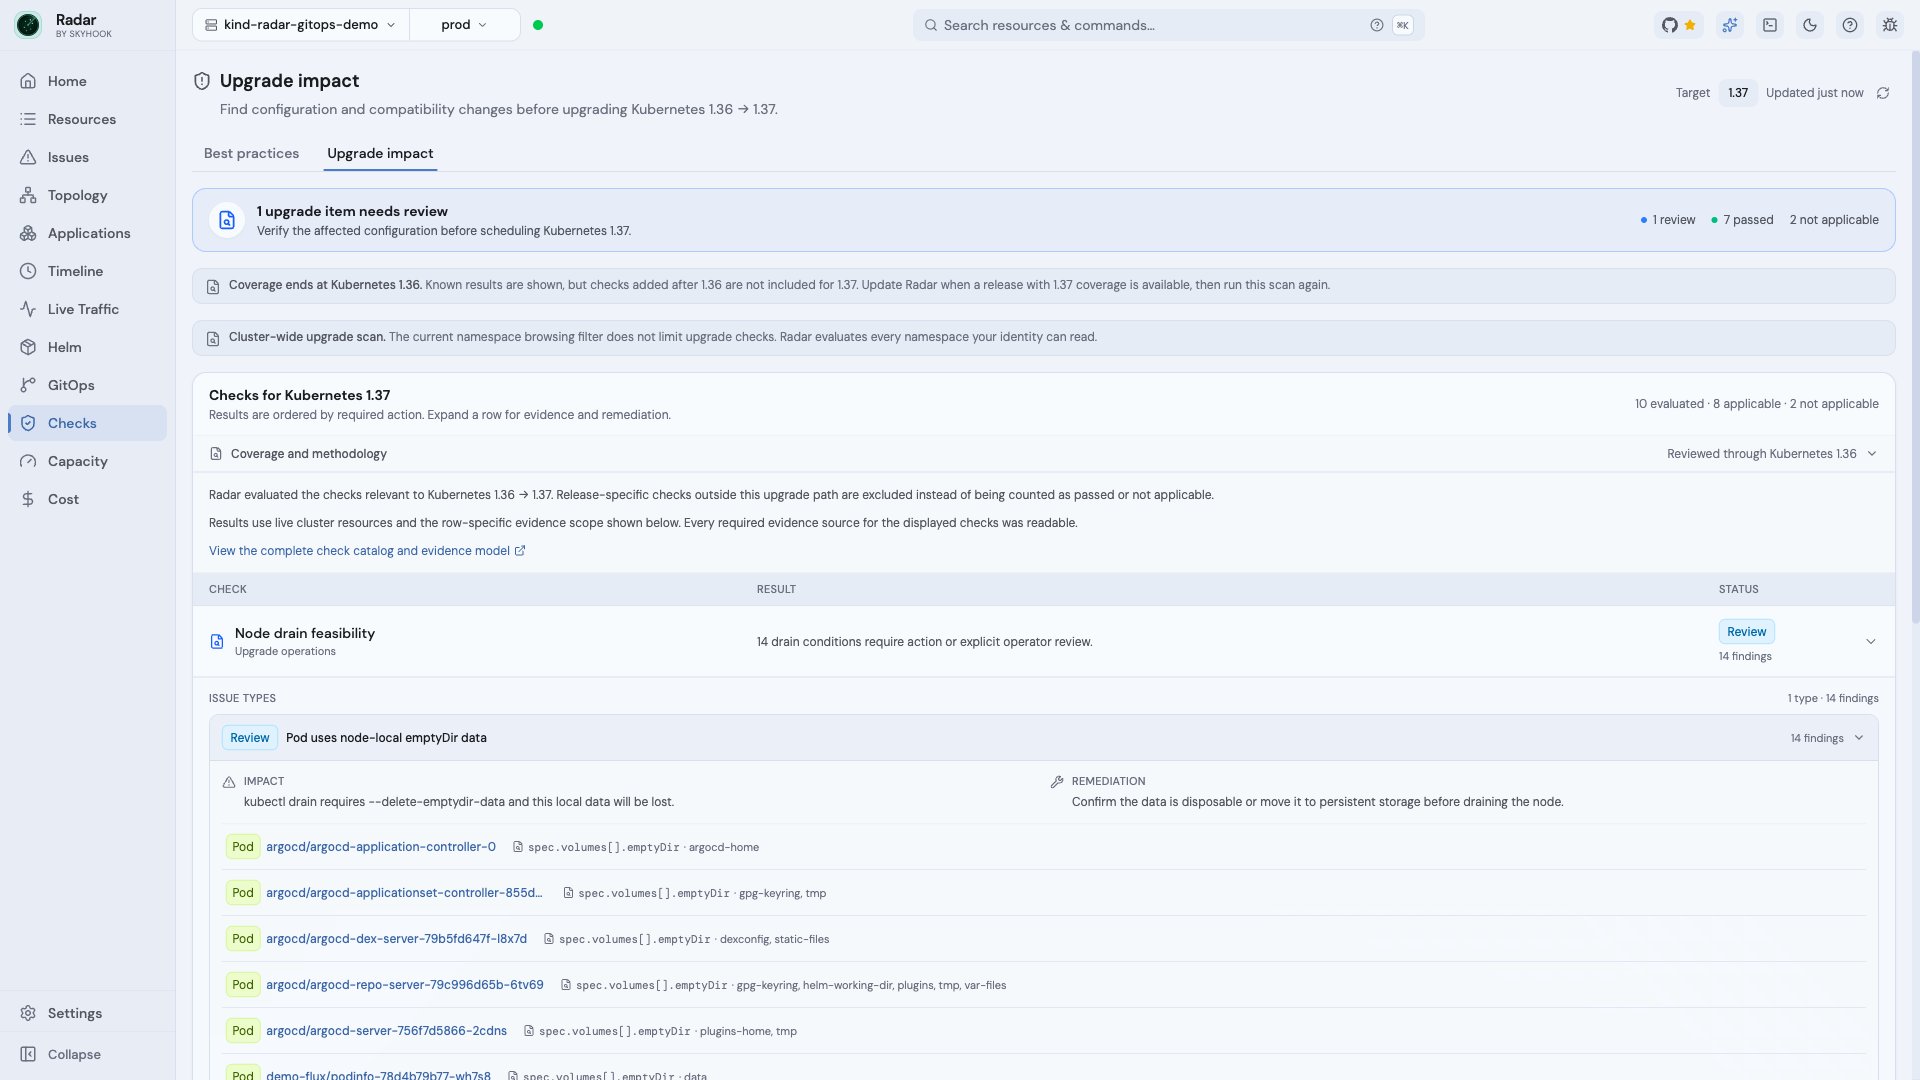Open the prod namespace dropdown
The width and height of the screenshot is (1920, 1080).
tap(464, 25)
